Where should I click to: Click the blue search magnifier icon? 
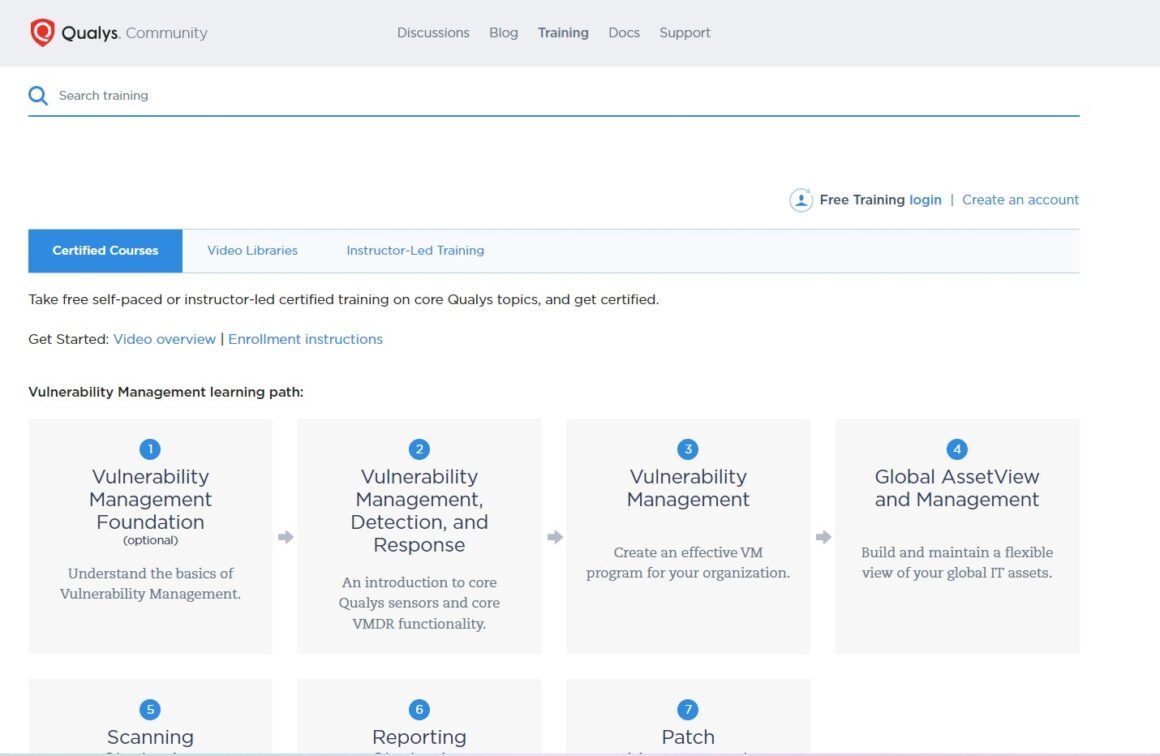(38, 95)
